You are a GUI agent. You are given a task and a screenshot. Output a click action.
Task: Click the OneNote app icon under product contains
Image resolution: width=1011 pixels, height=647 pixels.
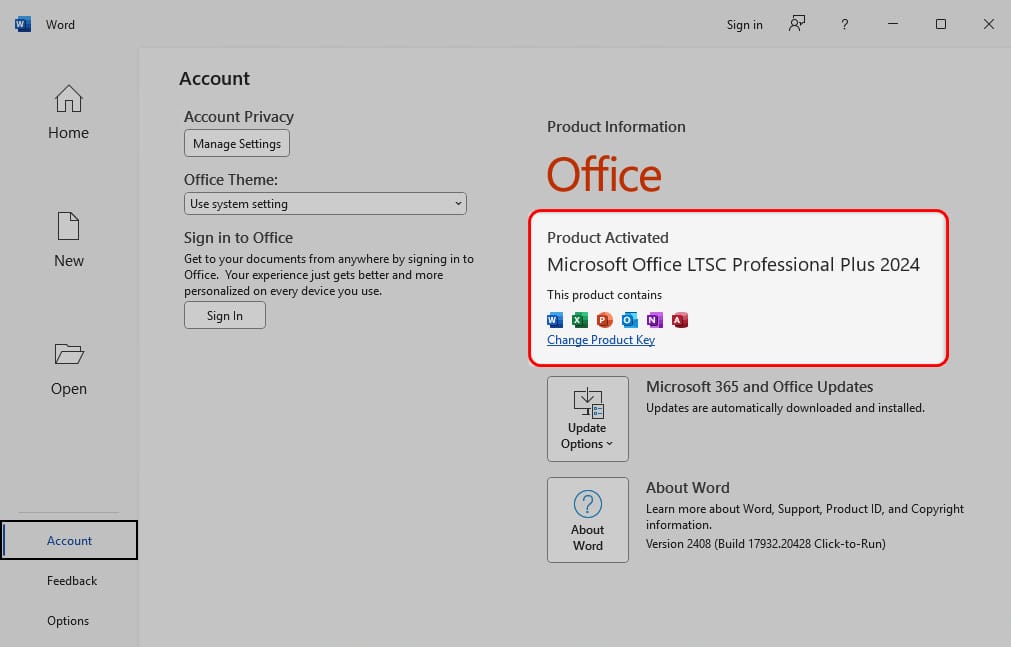[654, 320]
